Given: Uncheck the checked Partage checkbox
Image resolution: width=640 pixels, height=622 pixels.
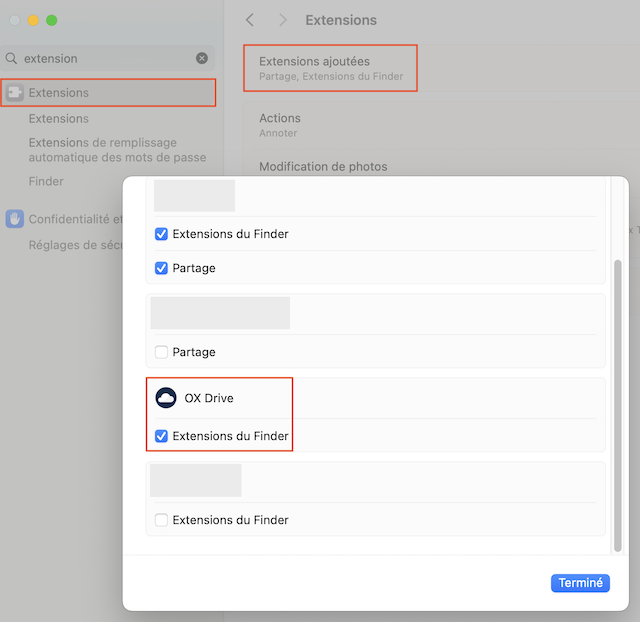Looking at the screenshot, I should click(x=161, y=268).
